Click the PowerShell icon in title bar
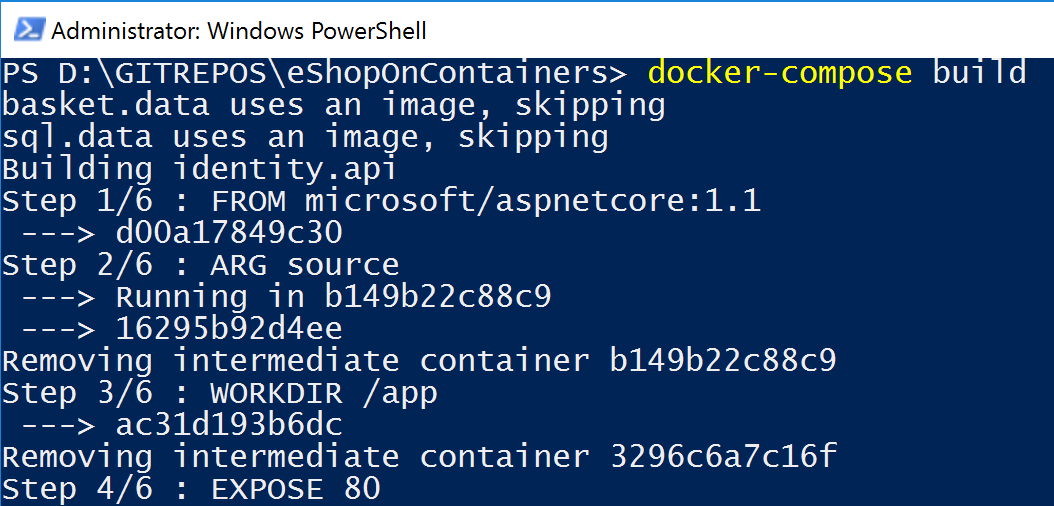The height and width of the screenshot is (506, 1054). (x=26, y=30)
